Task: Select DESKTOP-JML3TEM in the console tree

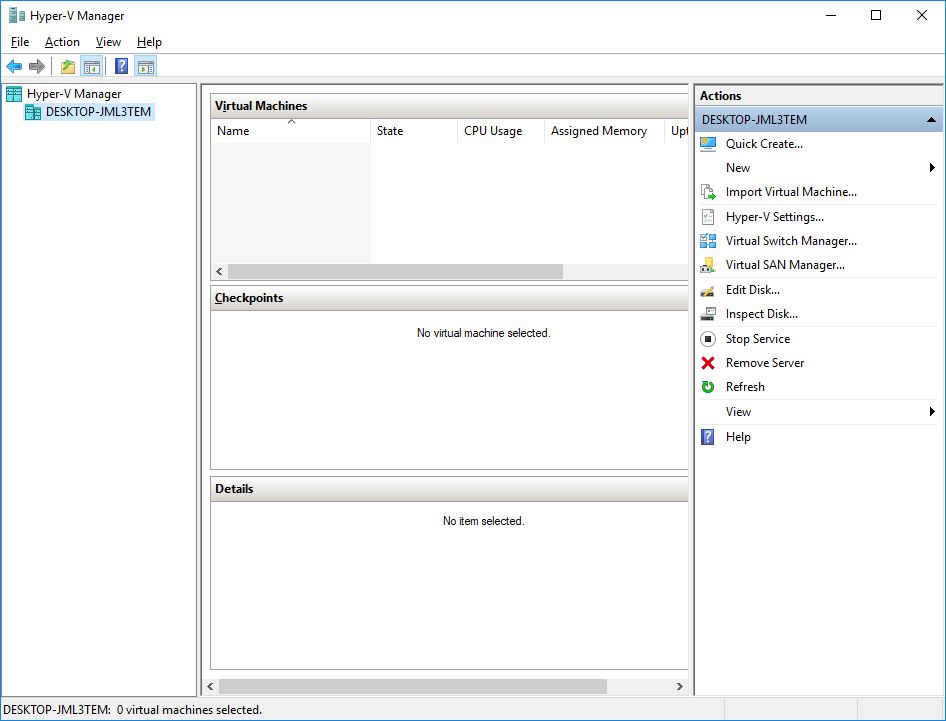Action: tap(98, 112)
